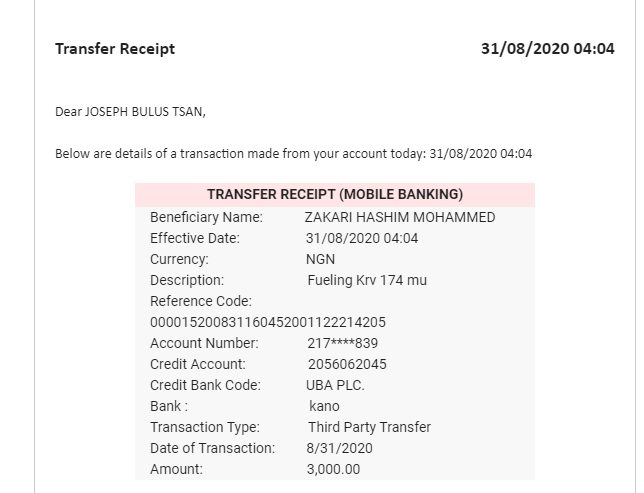Image resolution: width=644 pixels, height=493 pixels.
Task: Click the Amount label
Action: click(x=176, y=469)
